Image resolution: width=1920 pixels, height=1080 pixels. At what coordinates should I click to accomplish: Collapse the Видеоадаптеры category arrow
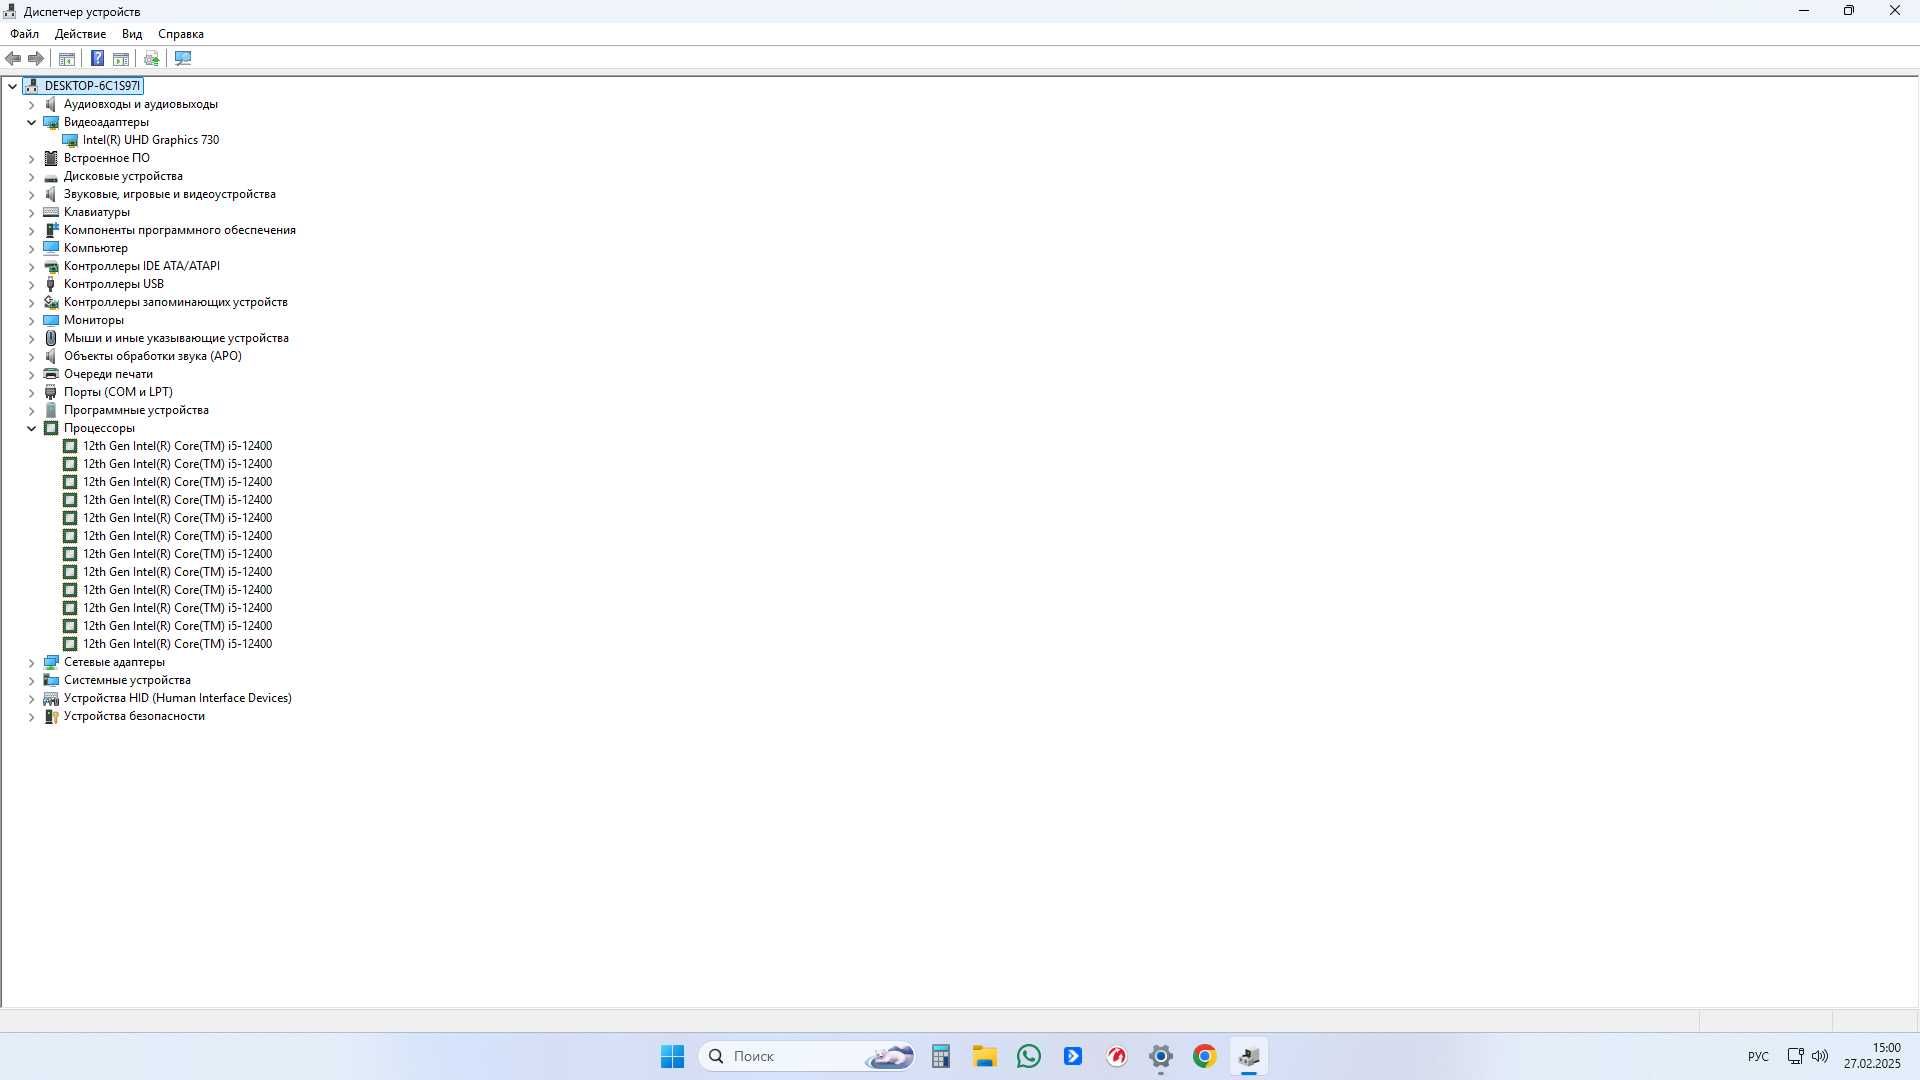point(31,122)
